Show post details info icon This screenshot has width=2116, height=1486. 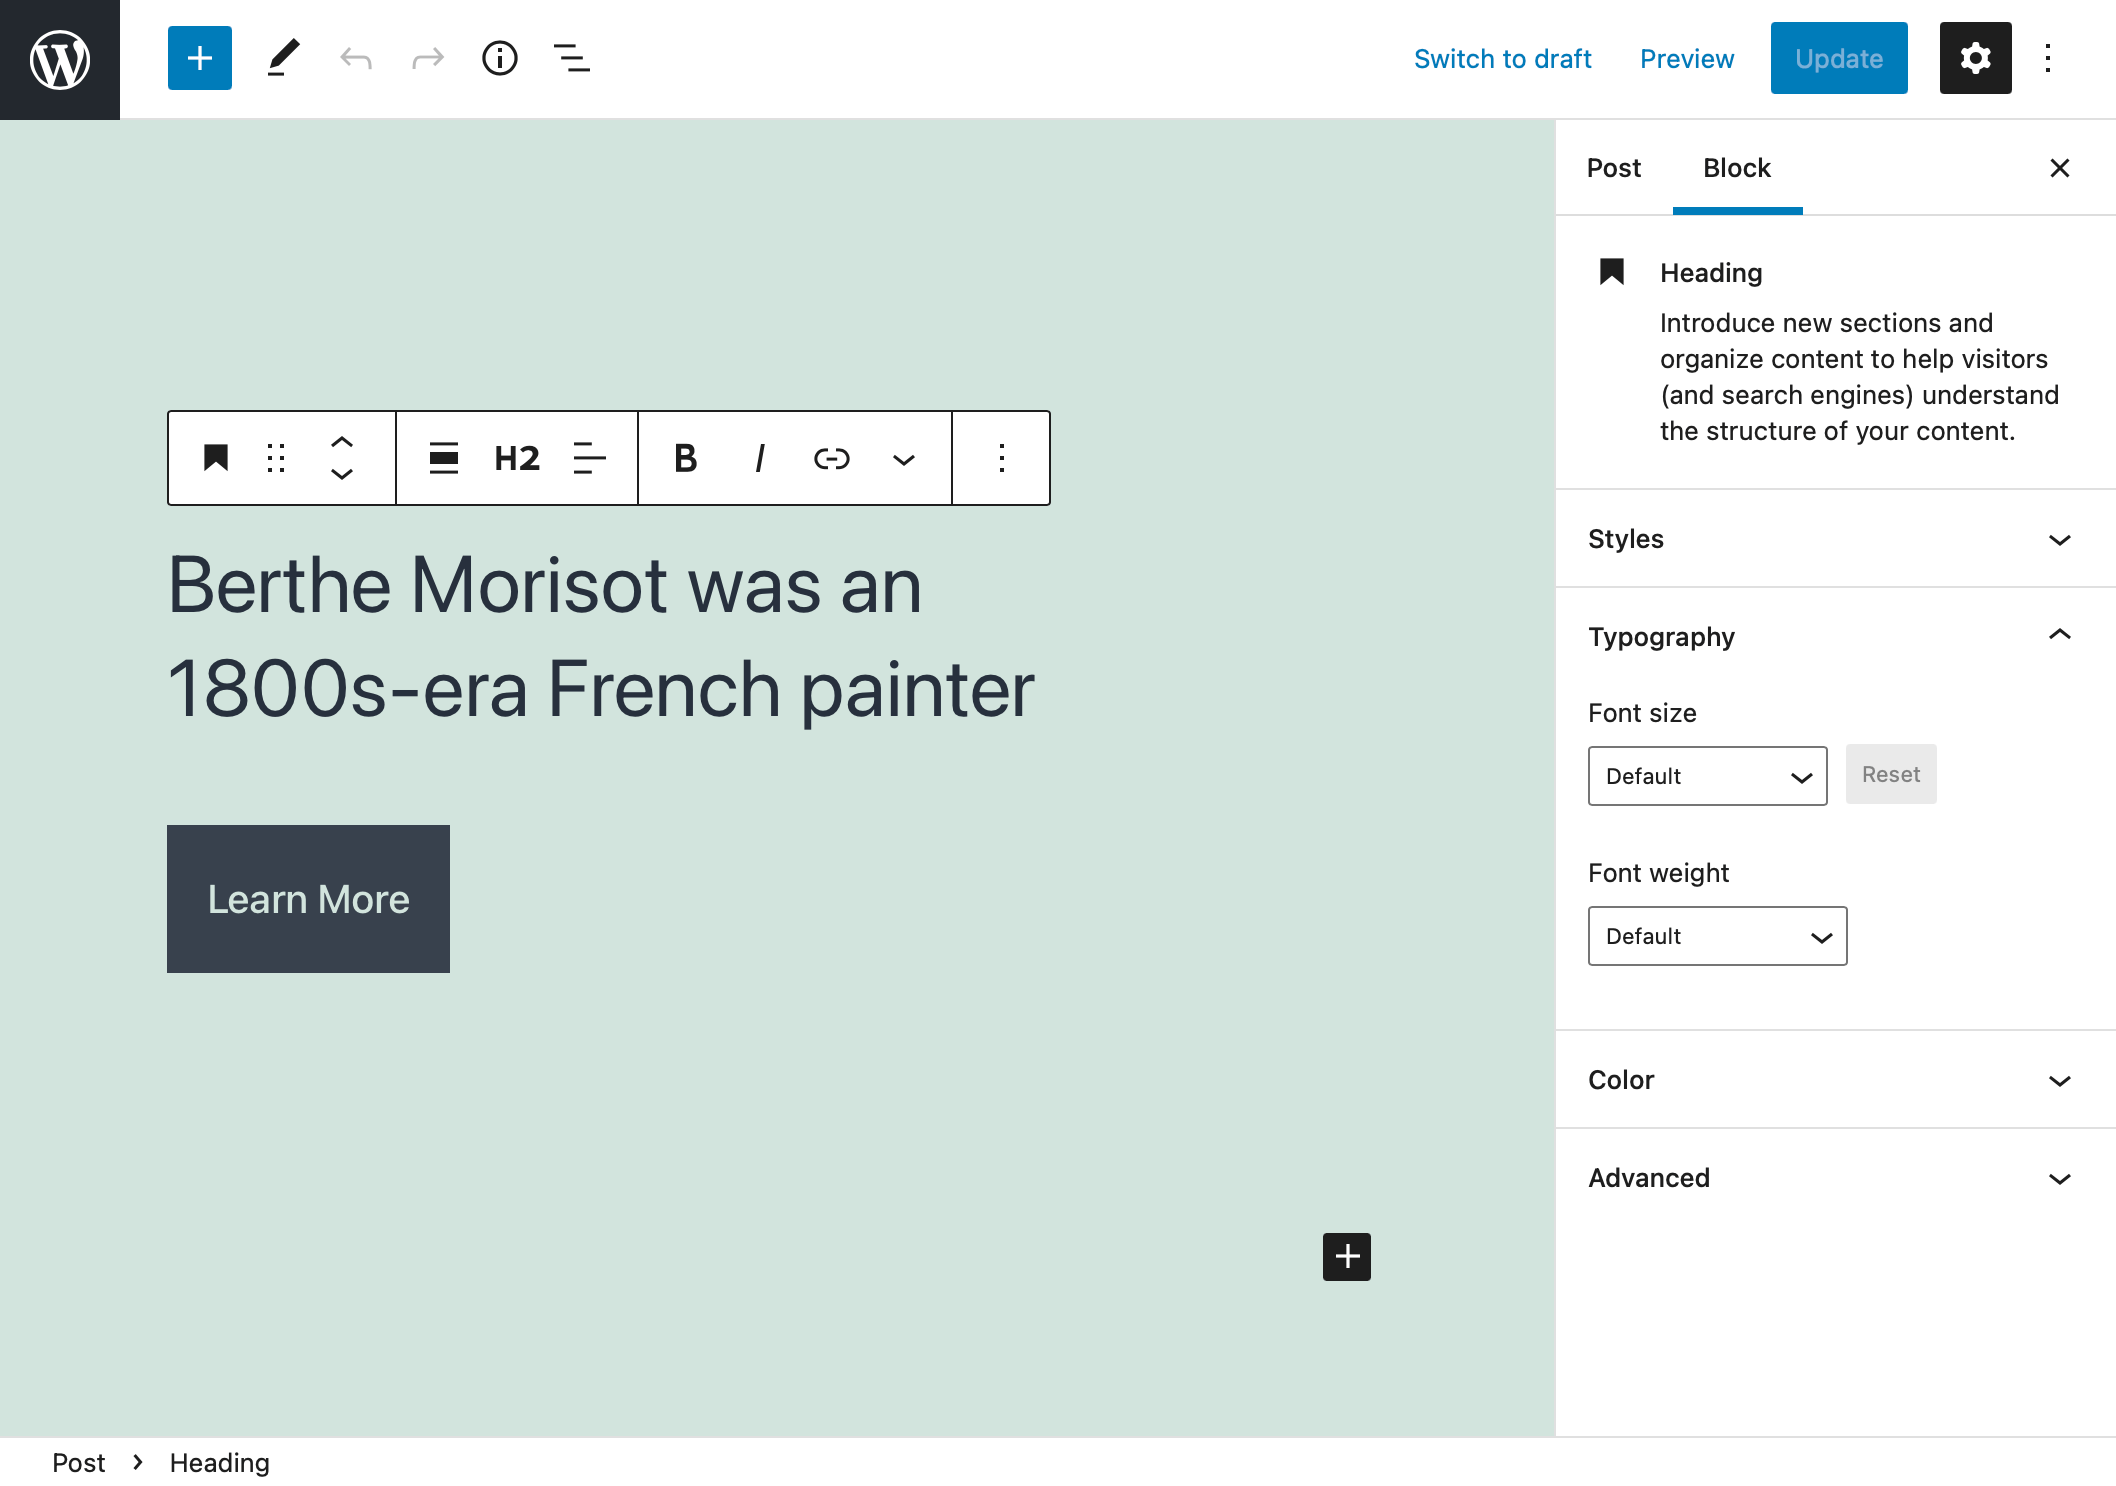click(x=499, y=58)
